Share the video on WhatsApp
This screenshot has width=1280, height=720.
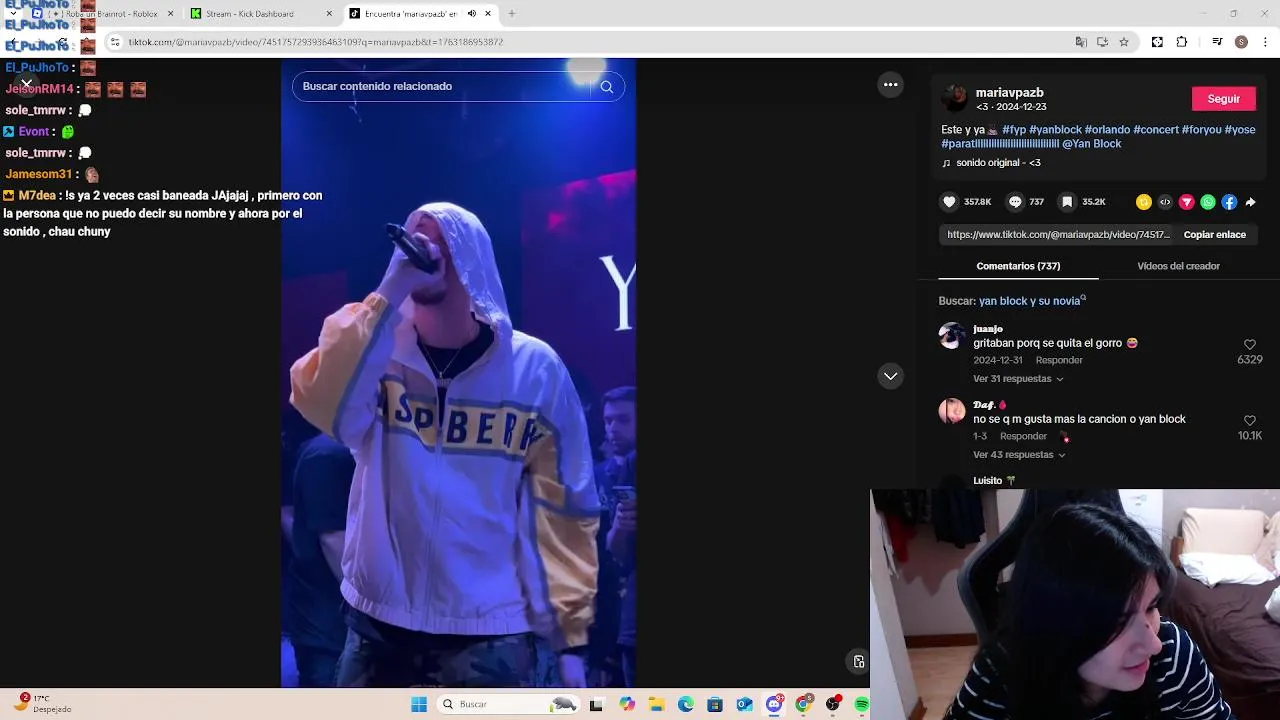point(1208,202)
